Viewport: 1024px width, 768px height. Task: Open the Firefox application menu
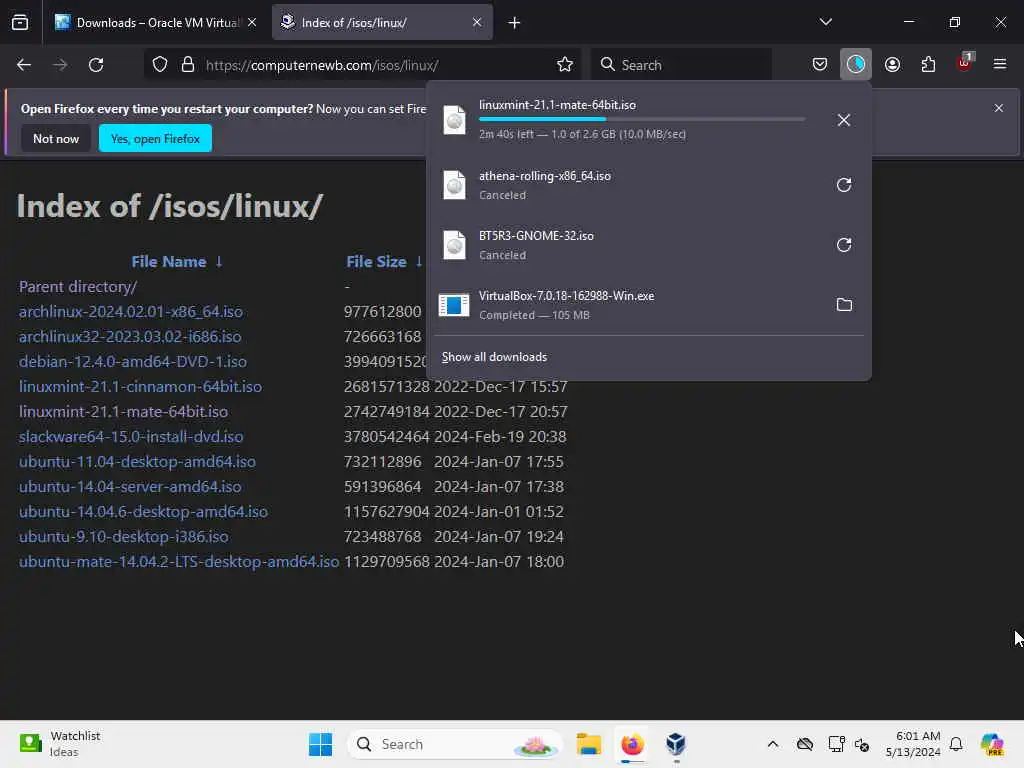[x=1000, y=65]
